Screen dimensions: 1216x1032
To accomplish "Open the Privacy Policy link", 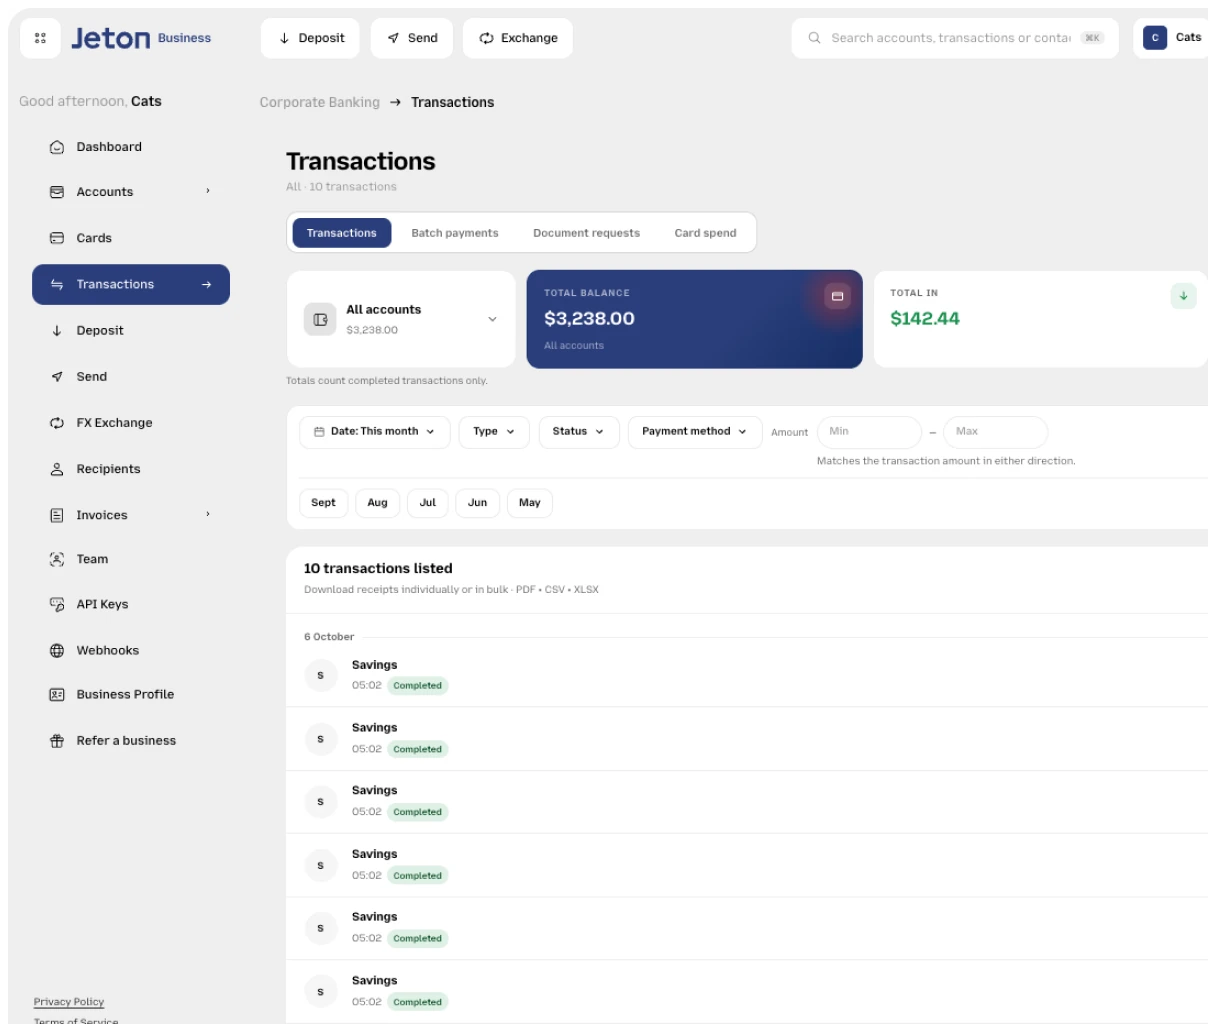I will (69, 1002).
